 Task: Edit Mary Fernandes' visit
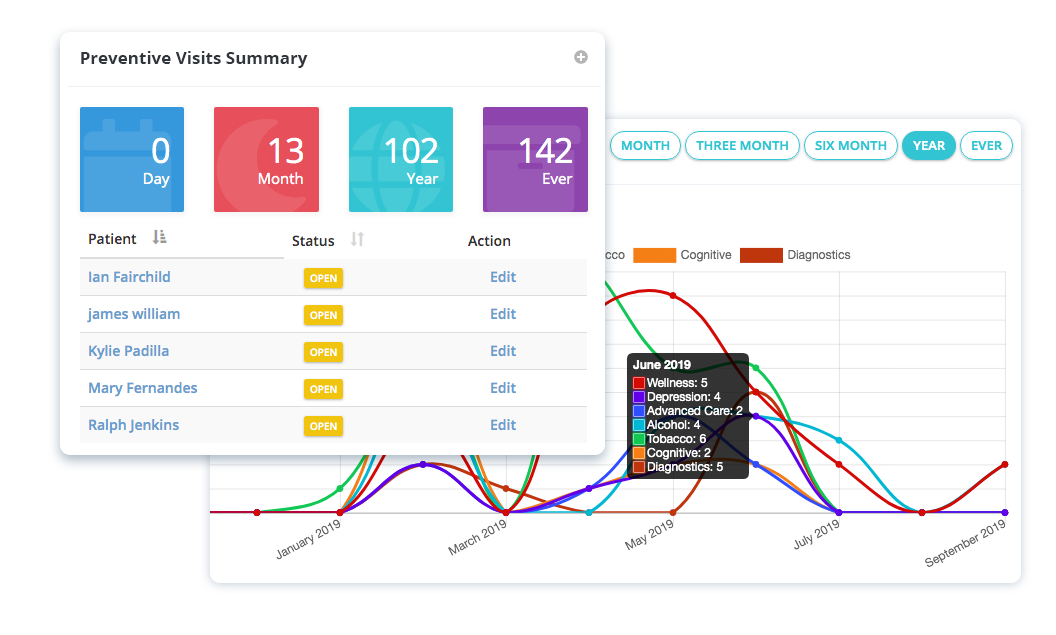(x=503, y=388)
